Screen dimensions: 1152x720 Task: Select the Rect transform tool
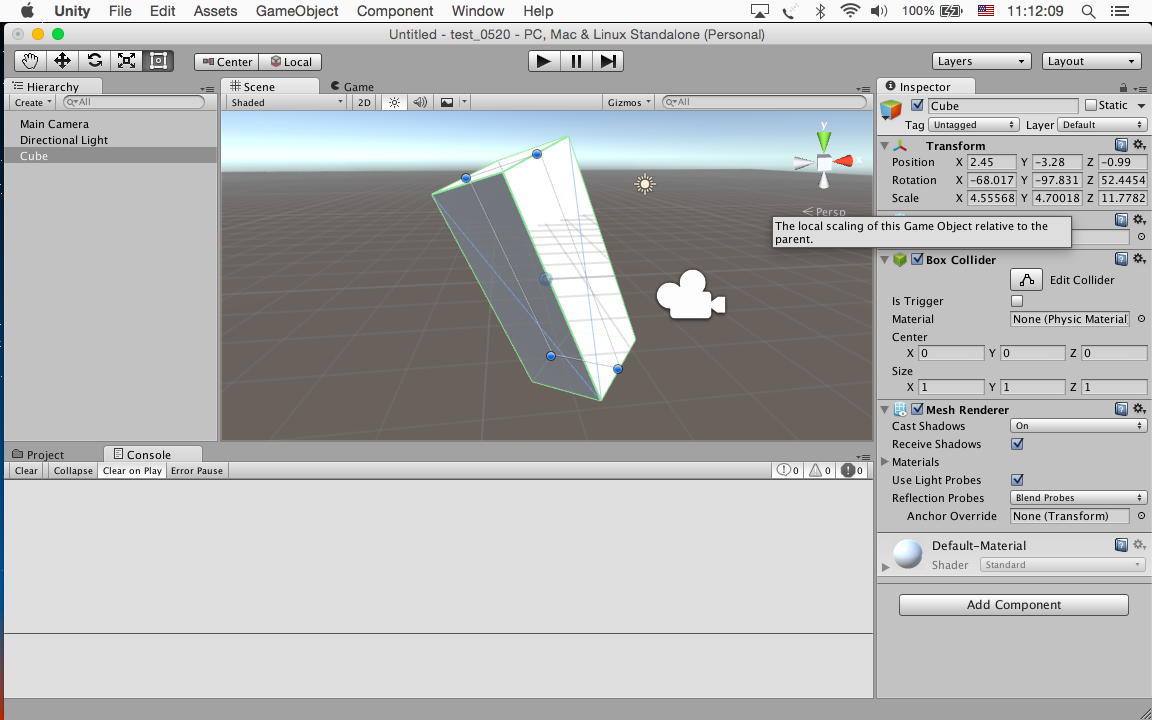[158, 61]
